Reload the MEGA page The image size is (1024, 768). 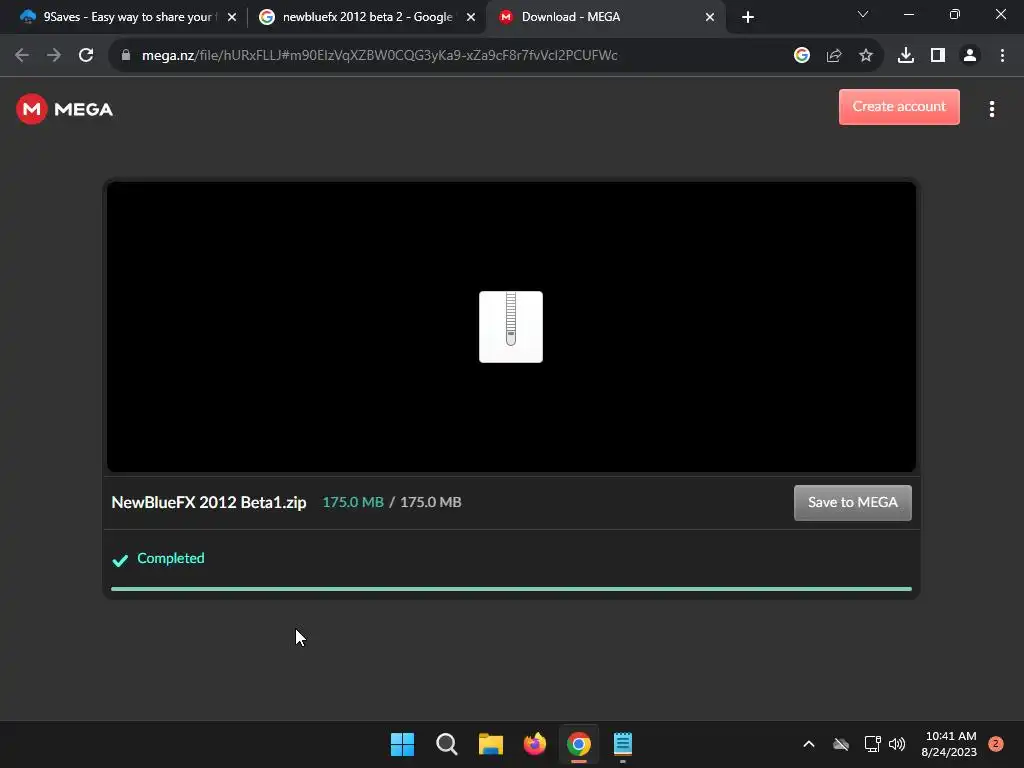[86, 56]
